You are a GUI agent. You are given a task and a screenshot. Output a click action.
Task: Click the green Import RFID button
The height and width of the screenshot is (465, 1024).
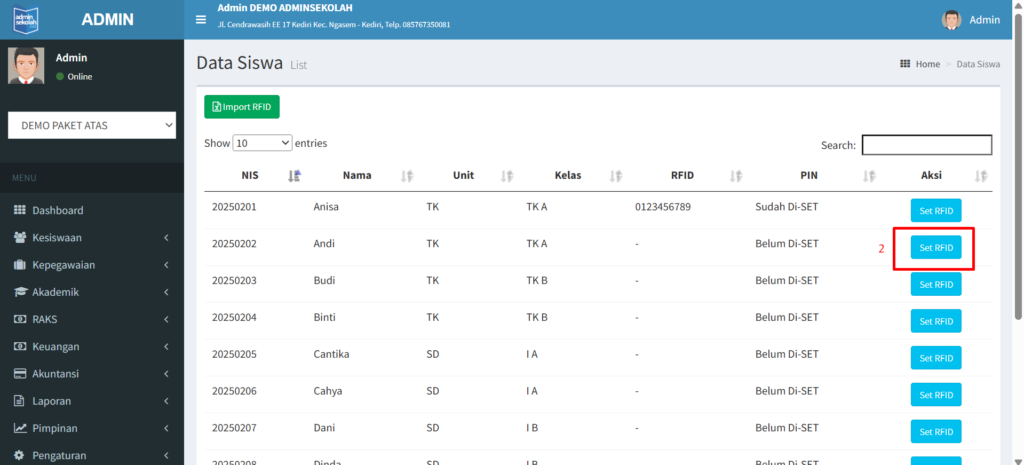(242, 107)
